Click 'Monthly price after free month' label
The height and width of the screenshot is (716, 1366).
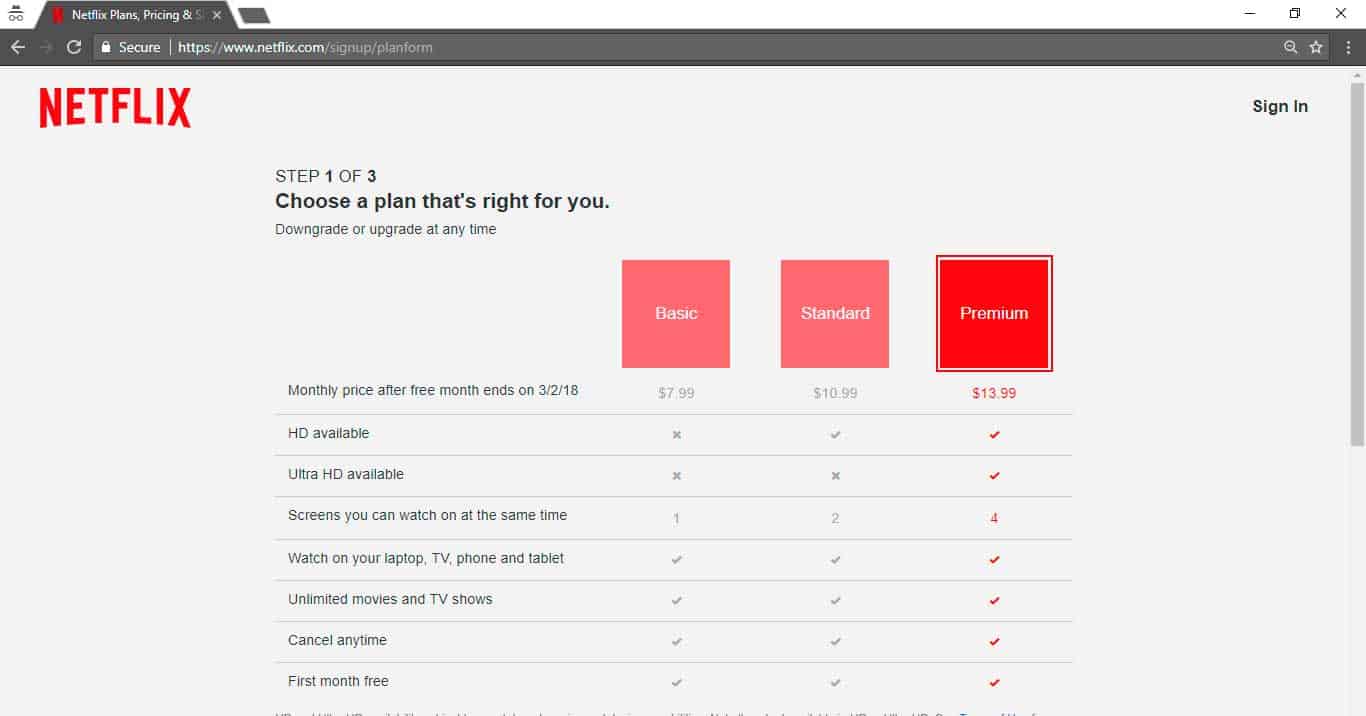433,390
